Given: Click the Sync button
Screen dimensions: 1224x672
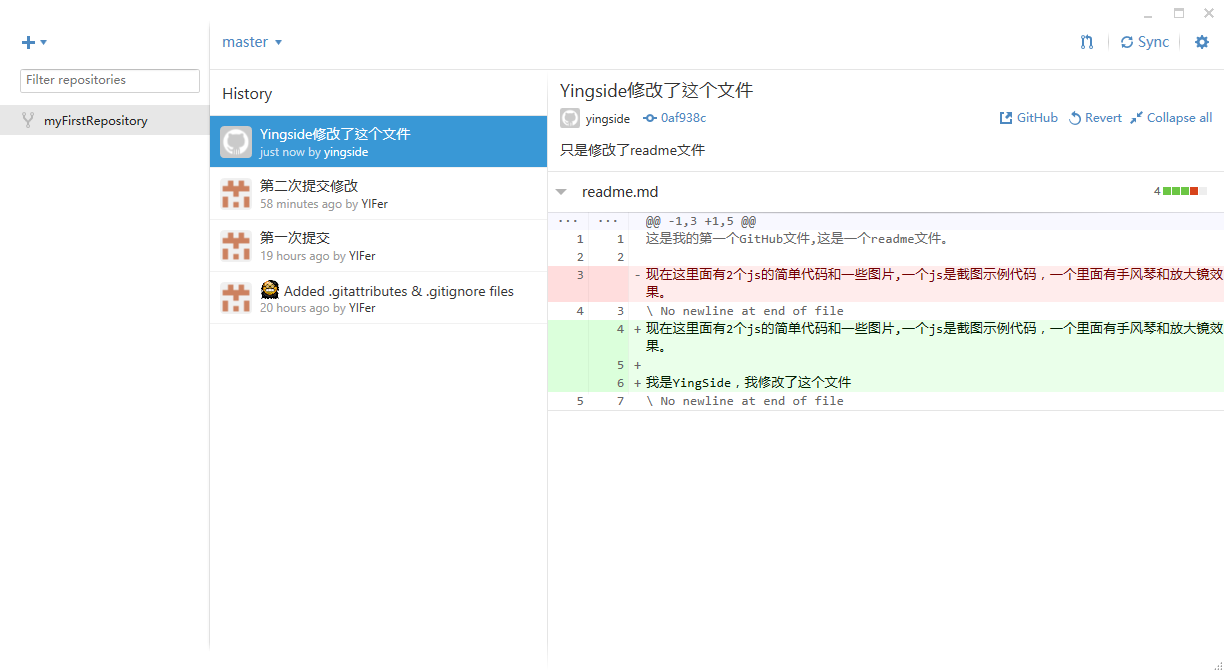Looking at the screenshot, I should [x=1145, y=42].
